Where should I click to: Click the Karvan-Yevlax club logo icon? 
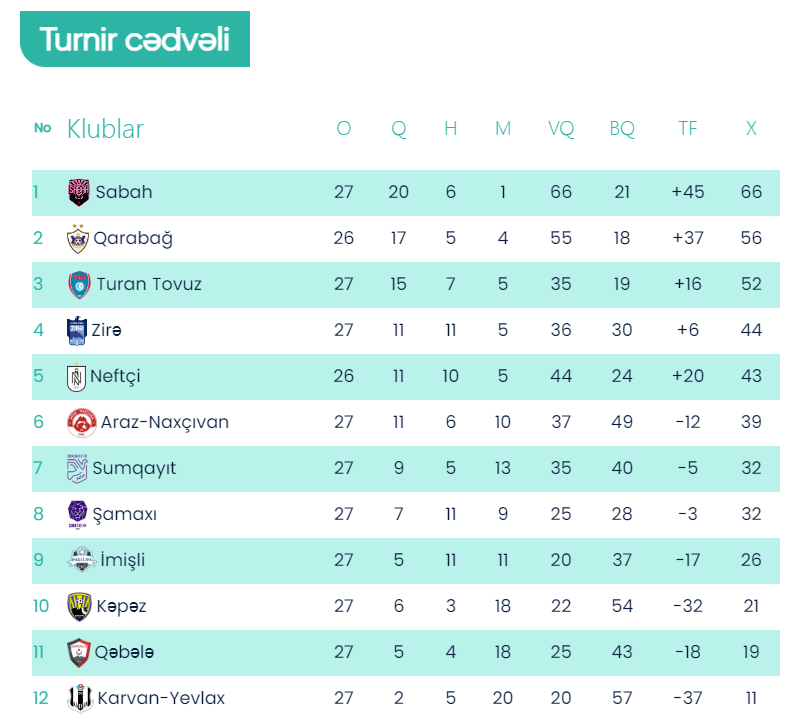coord(79,698)
